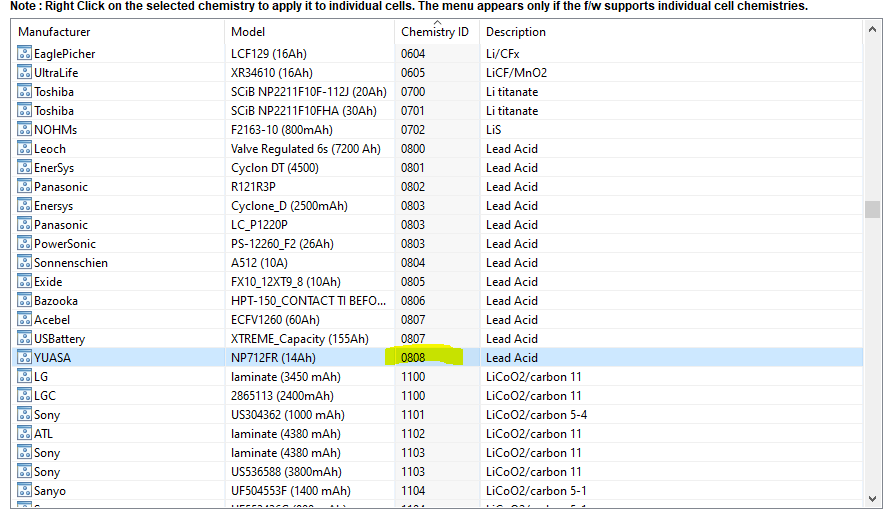Click the vertical scrollbar thumb
Viewport: 892px width, 520px height.
coord(872,209)
